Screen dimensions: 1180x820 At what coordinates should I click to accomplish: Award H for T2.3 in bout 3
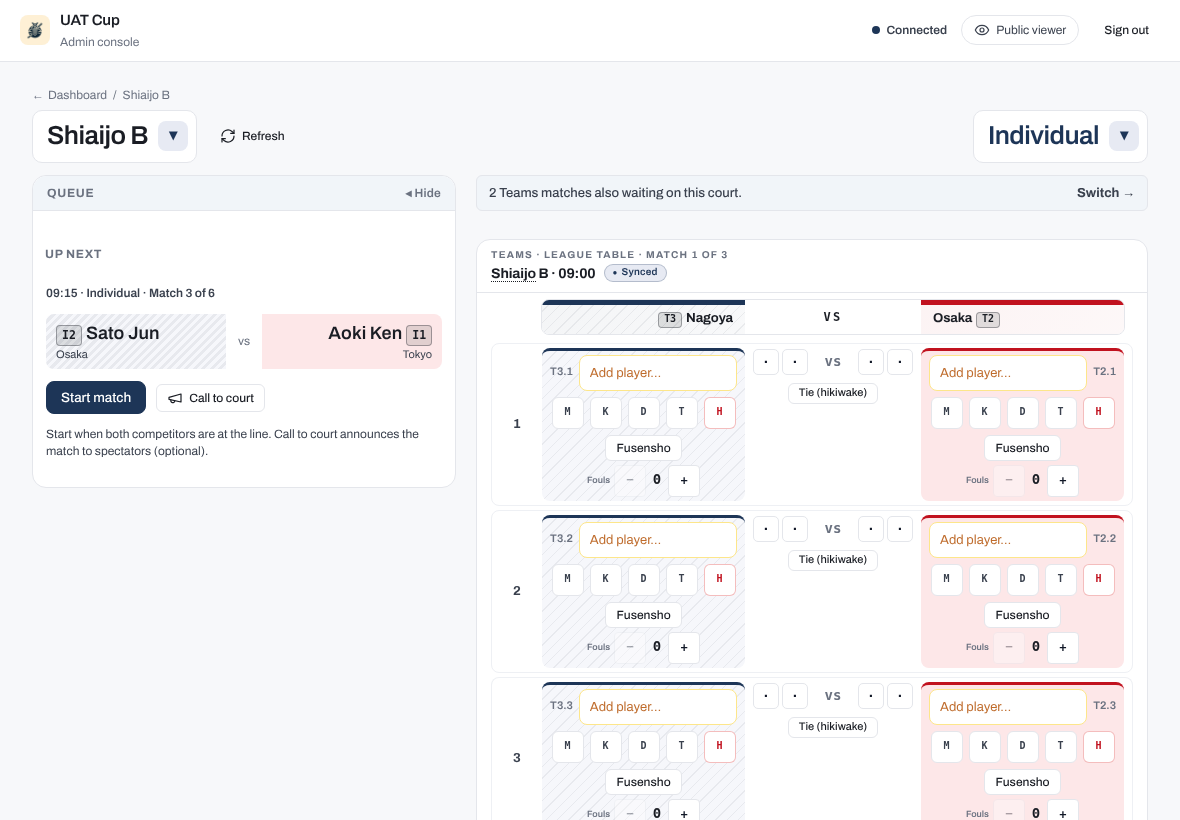(1099, 746)
